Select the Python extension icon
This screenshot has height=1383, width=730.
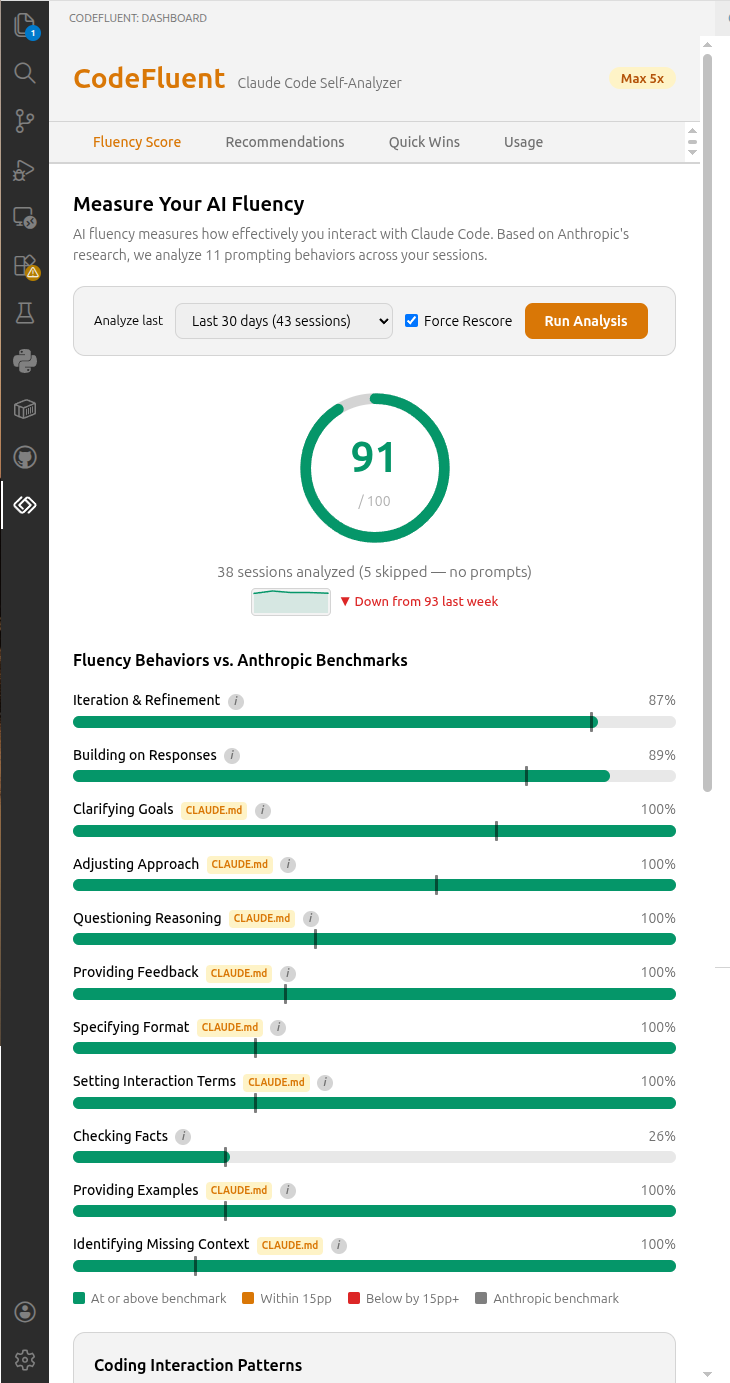[x=24, y=361]
